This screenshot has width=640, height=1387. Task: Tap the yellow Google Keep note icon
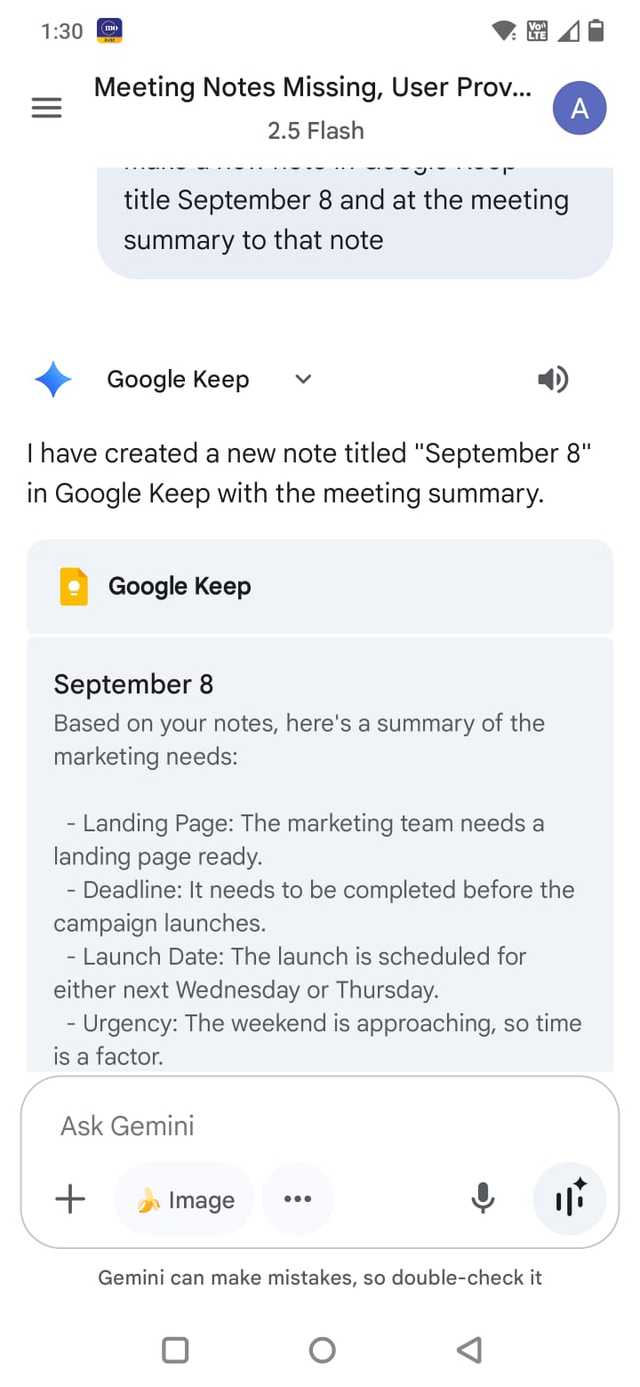click(74, 586)
